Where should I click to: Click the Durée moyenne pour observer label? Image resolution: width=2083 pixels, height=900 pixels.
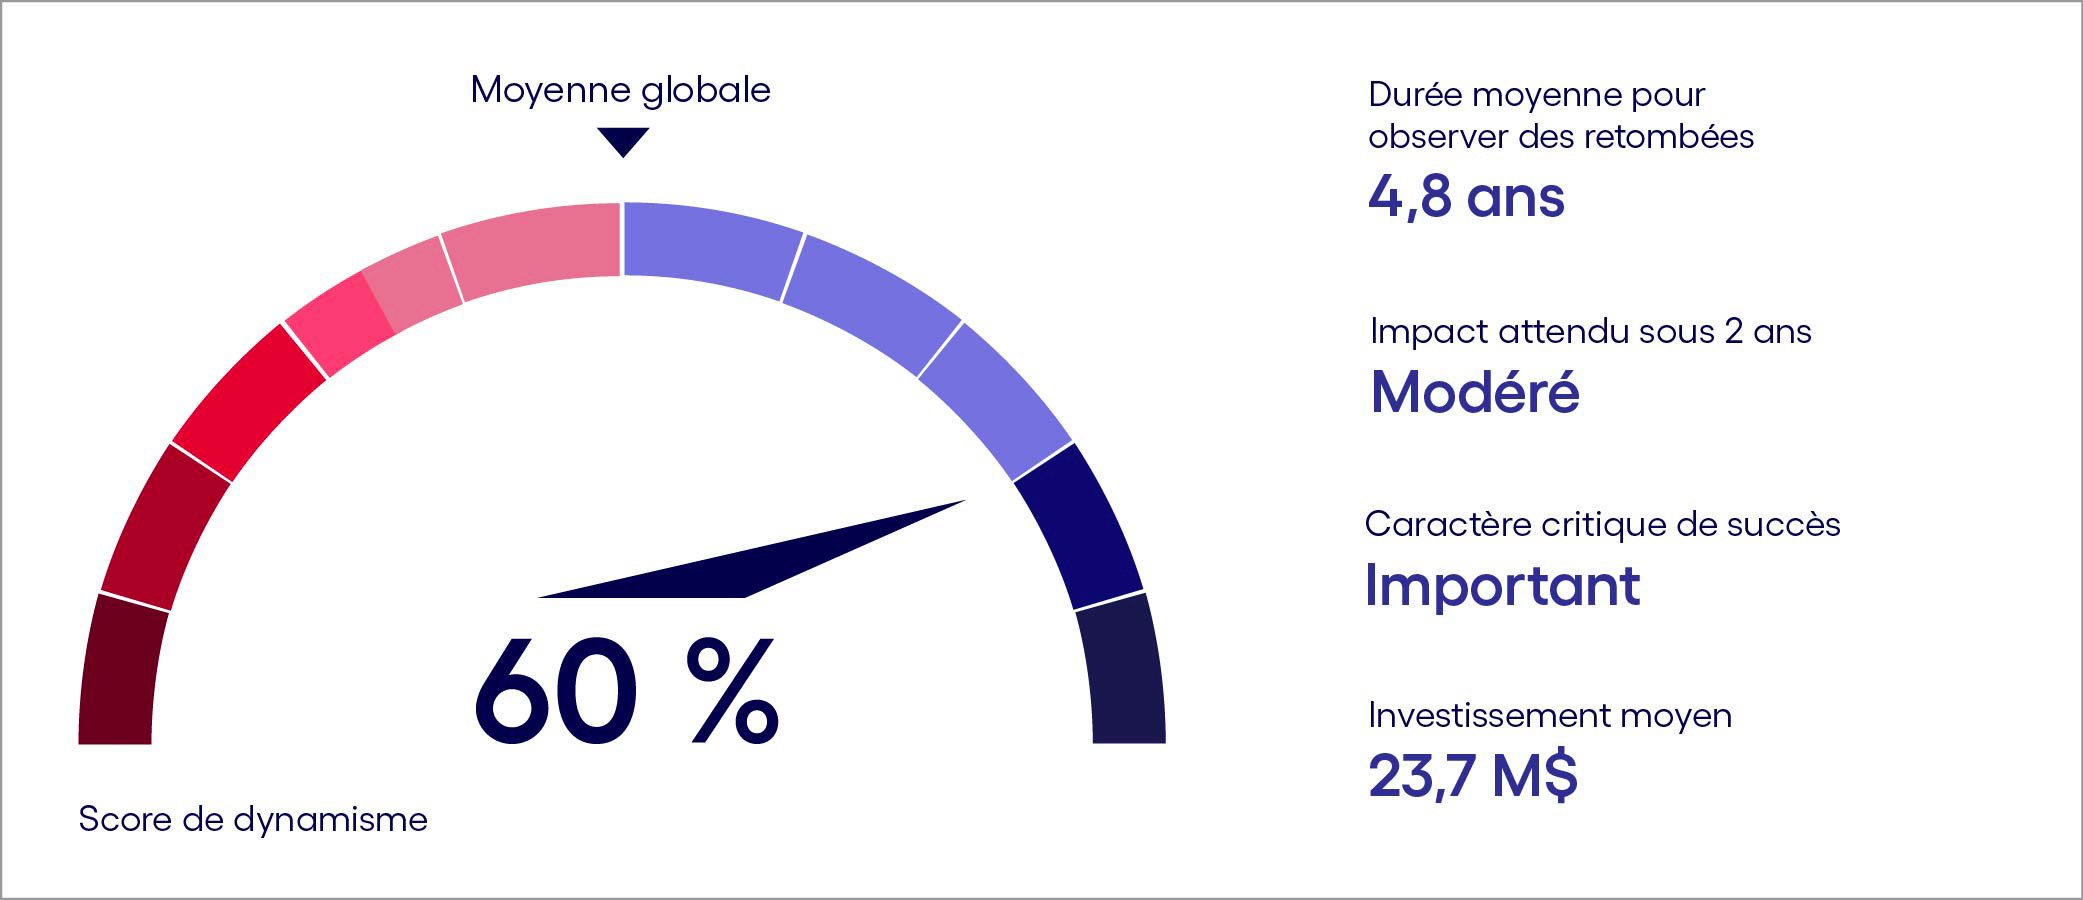point(1561,115)
